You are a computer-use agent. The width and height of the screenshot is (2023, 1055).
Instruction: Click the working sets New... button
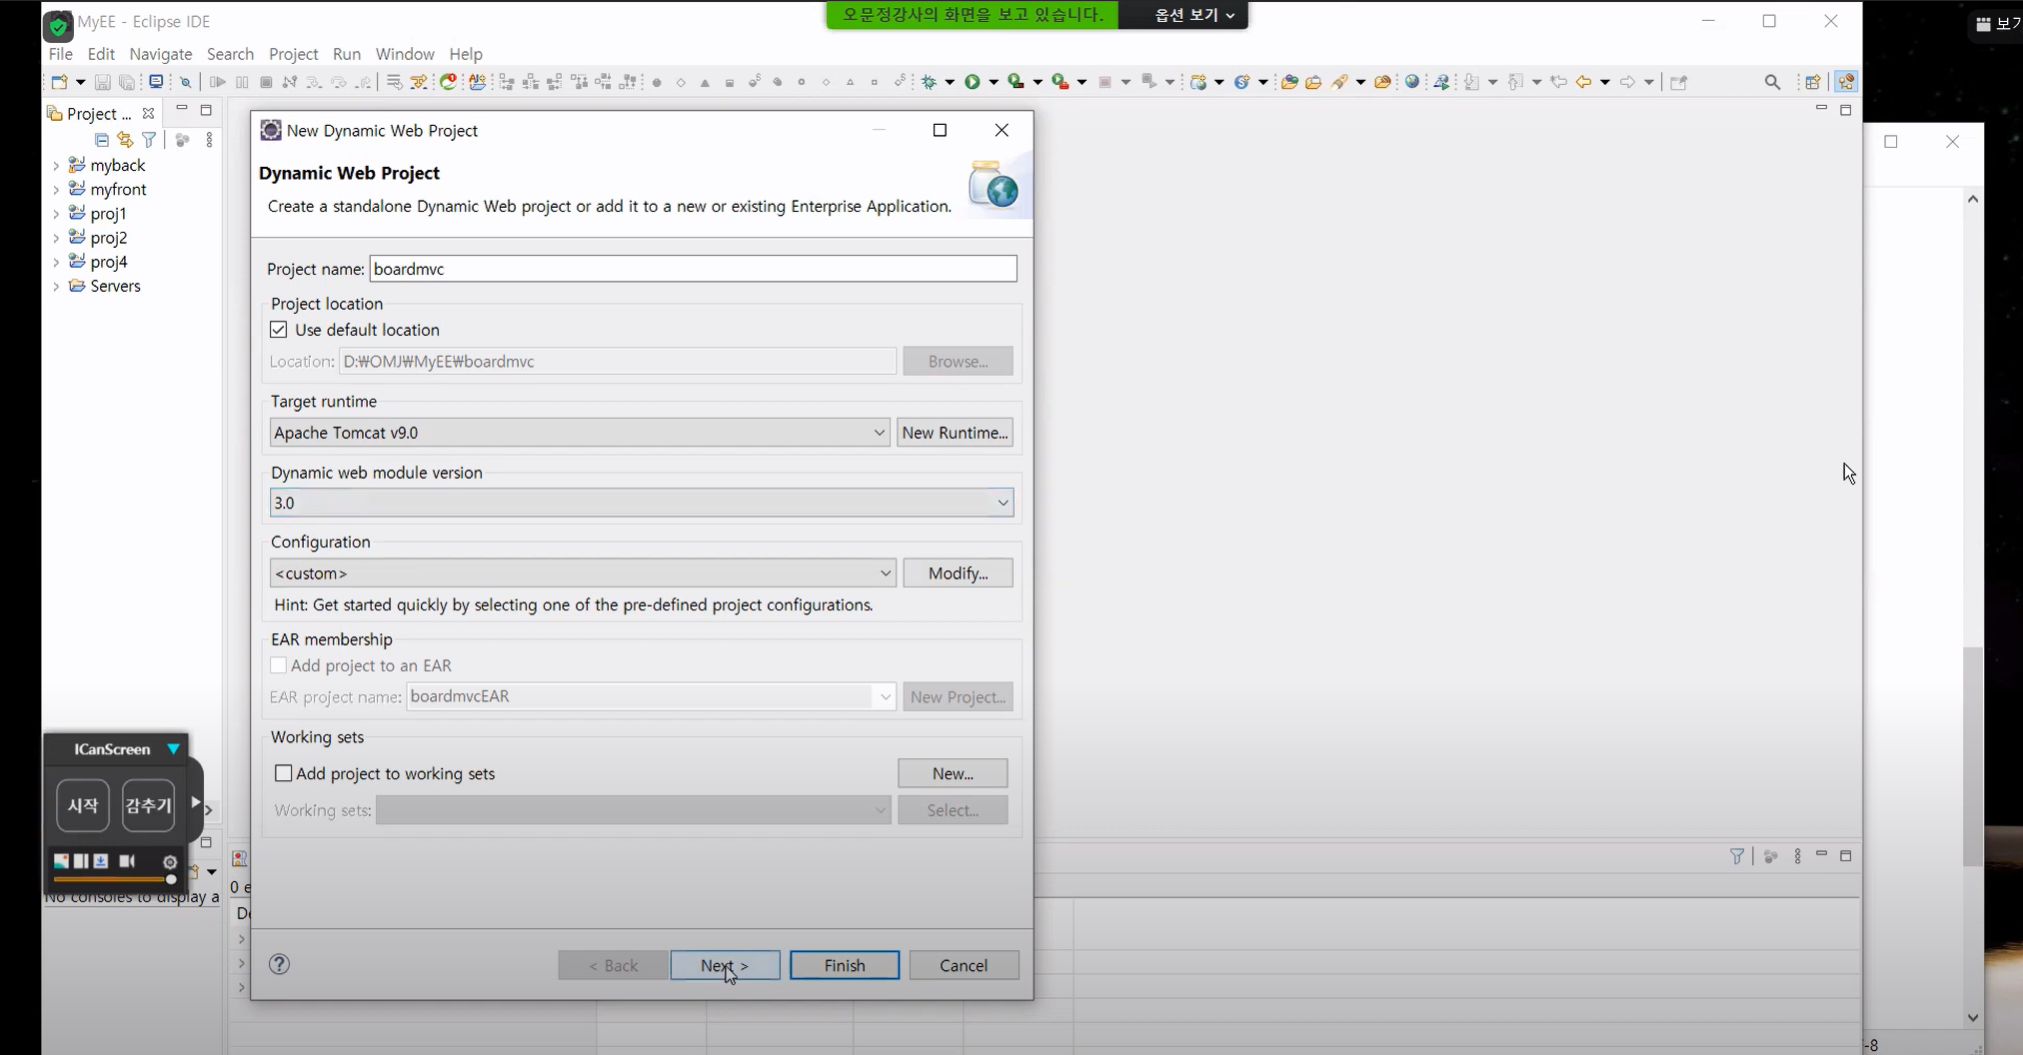pos(953,773)
